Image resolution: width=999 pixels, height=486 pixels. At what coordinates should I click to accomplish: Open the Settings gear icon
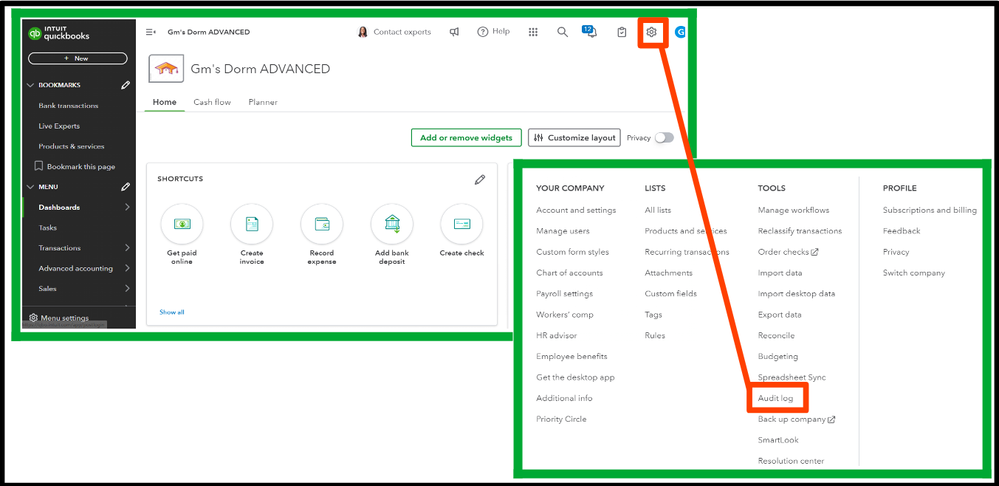pos(651,32)
